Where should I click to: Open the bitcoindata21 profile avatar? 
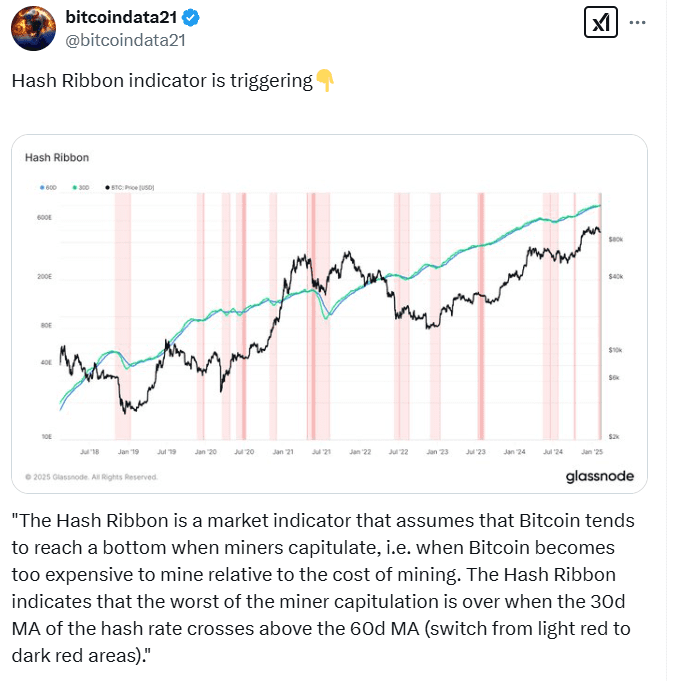pyautogui.click(x=33, y=28)
